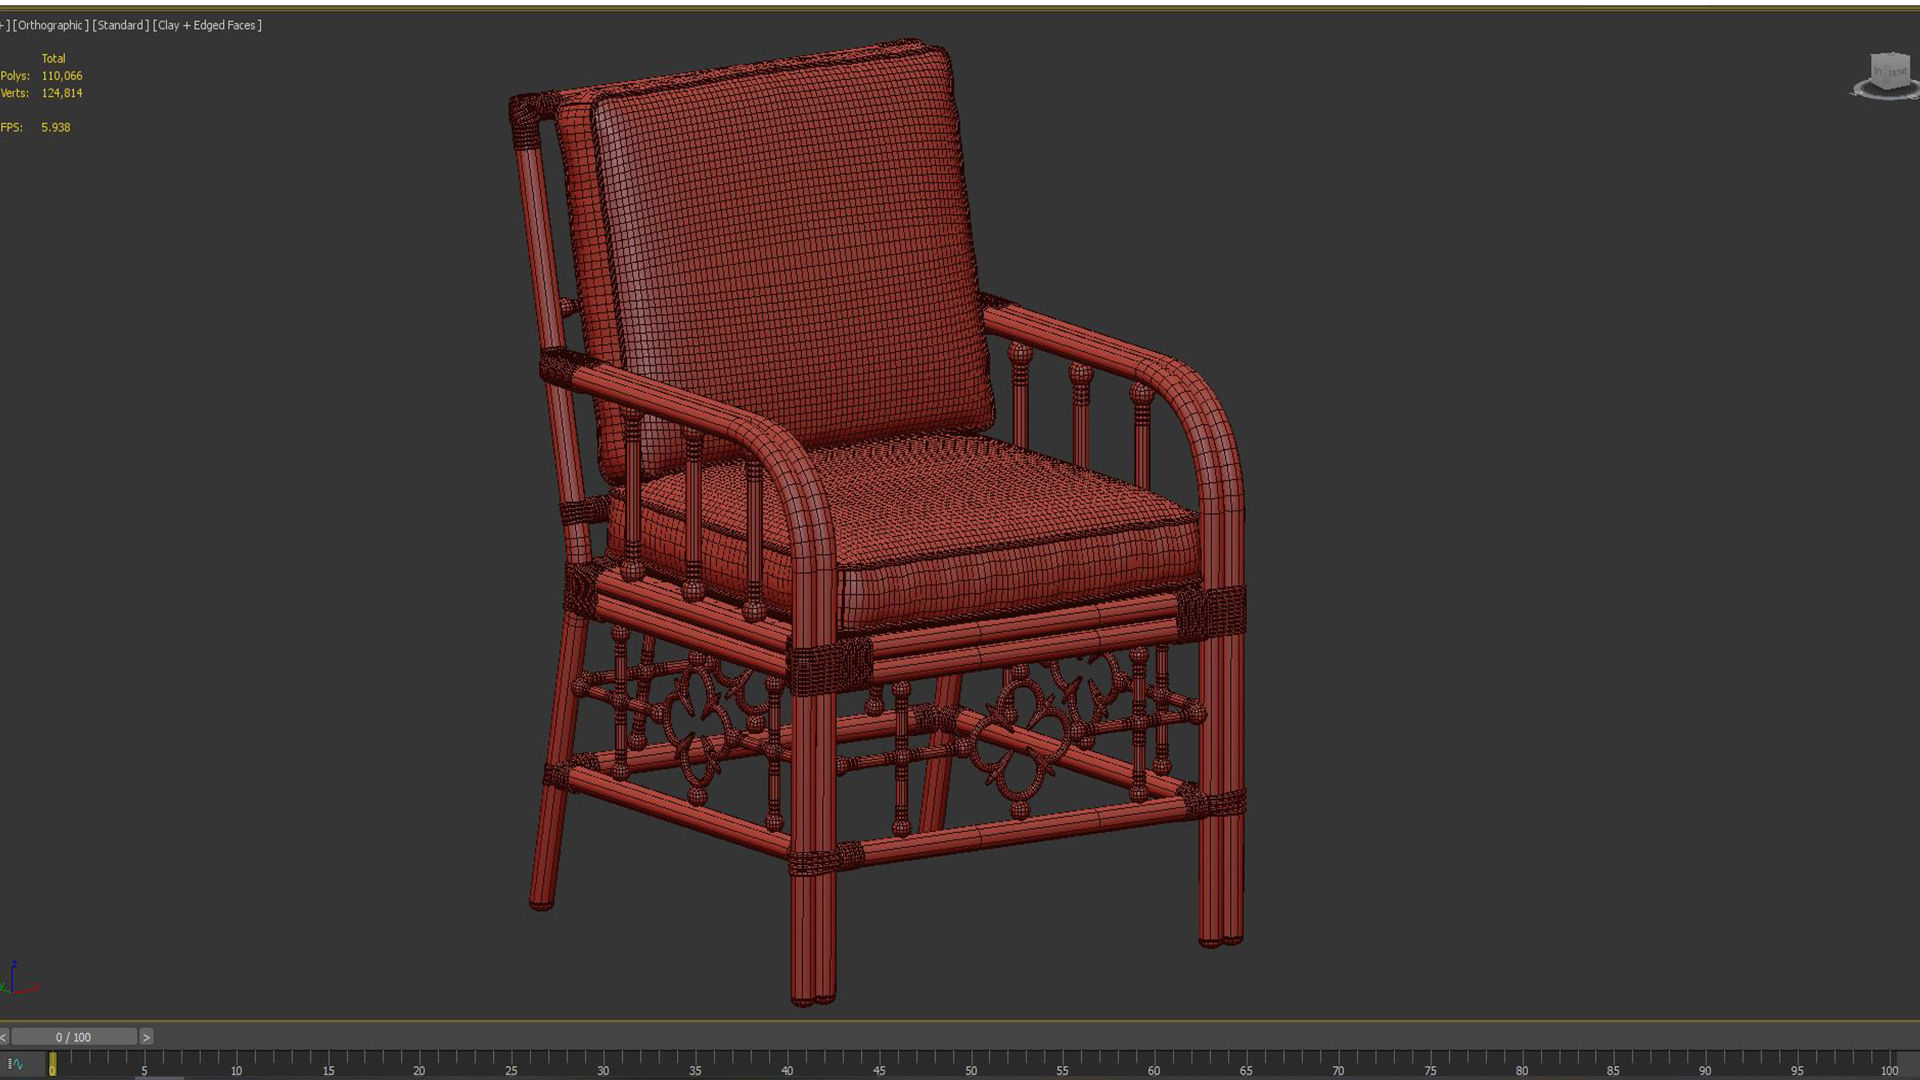The width and height of the screenshot is (1920, 1080).
Task: Open the [+] viewport general menu
Action: pyautogui.click(x=4, y=25)
